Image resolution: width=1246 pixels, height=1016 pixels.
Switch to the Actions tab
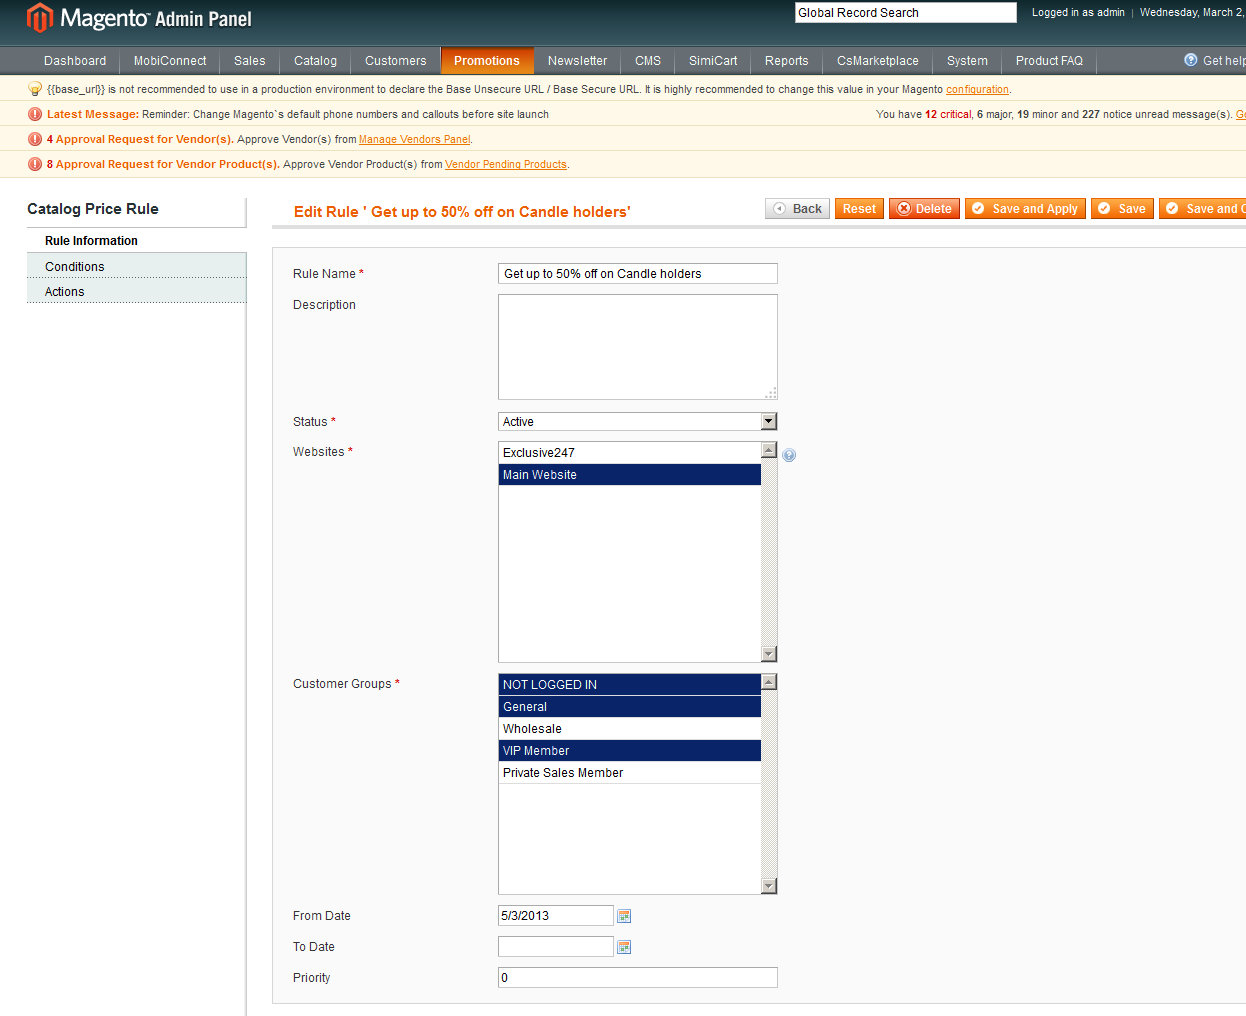[136, 292]
